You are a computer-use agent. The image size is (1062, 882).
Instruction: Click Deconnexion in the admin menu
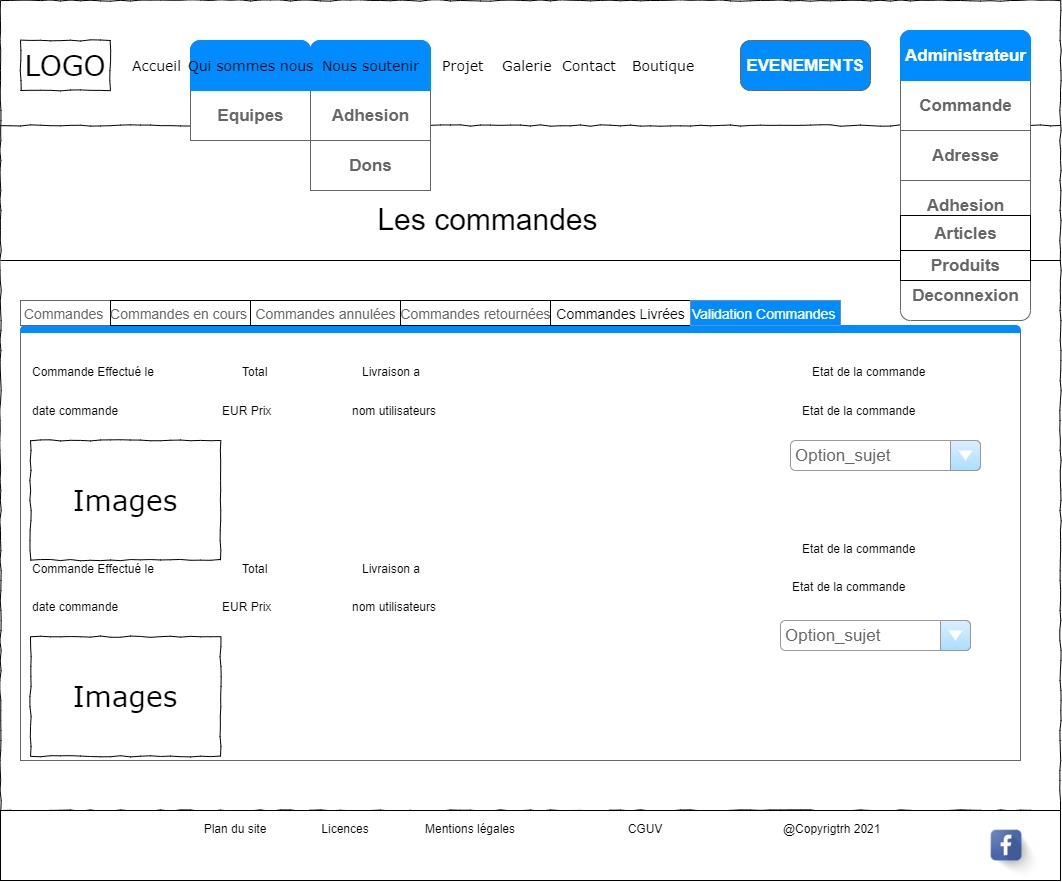click(x=965, y=296)
